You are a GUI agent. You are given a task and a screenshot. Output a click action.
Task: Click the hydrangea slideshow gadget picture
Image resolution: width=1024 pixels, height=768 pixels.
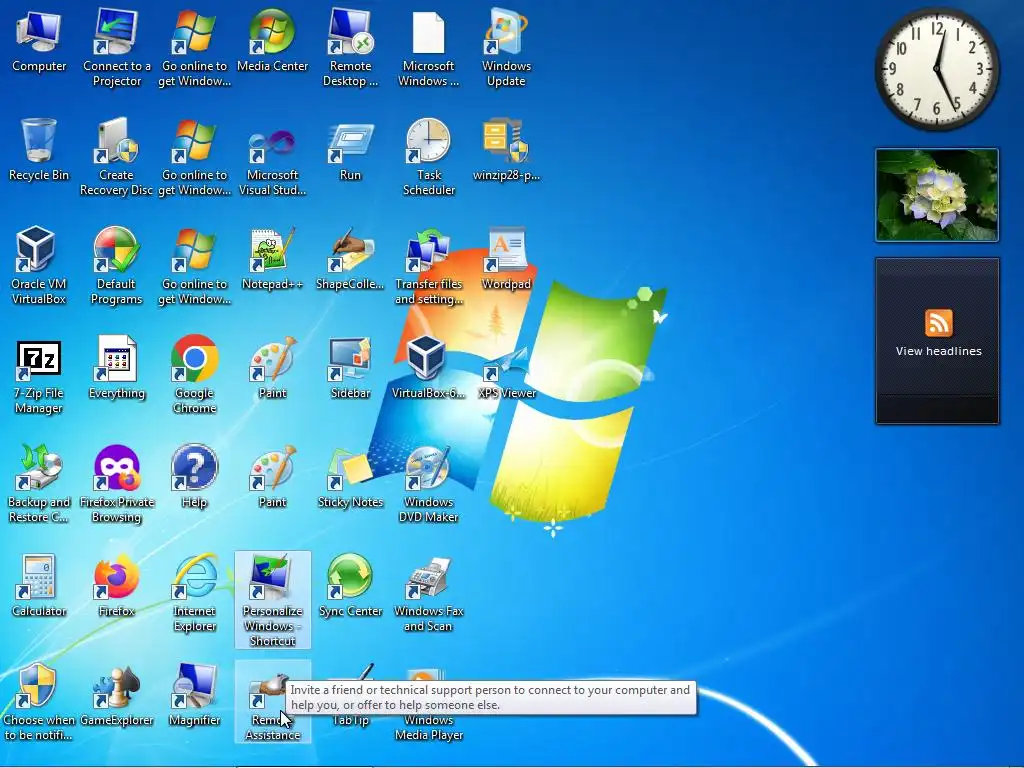[x=937, y=195]
